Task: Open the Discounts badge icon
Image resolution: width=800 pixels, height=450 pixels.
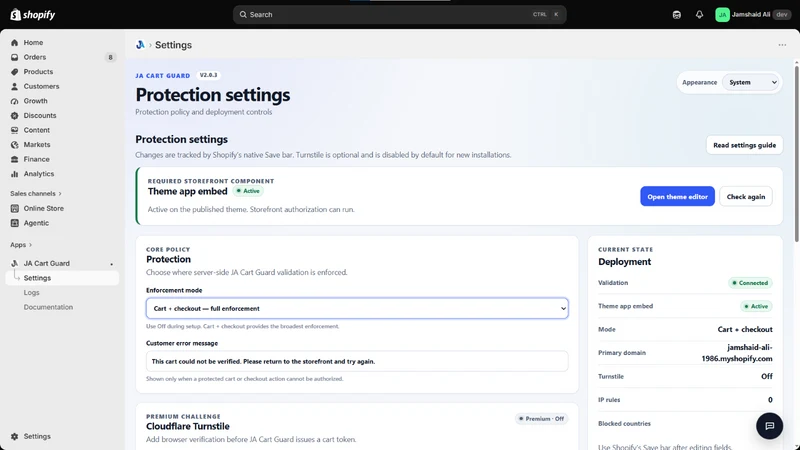Action: point(14,116)
